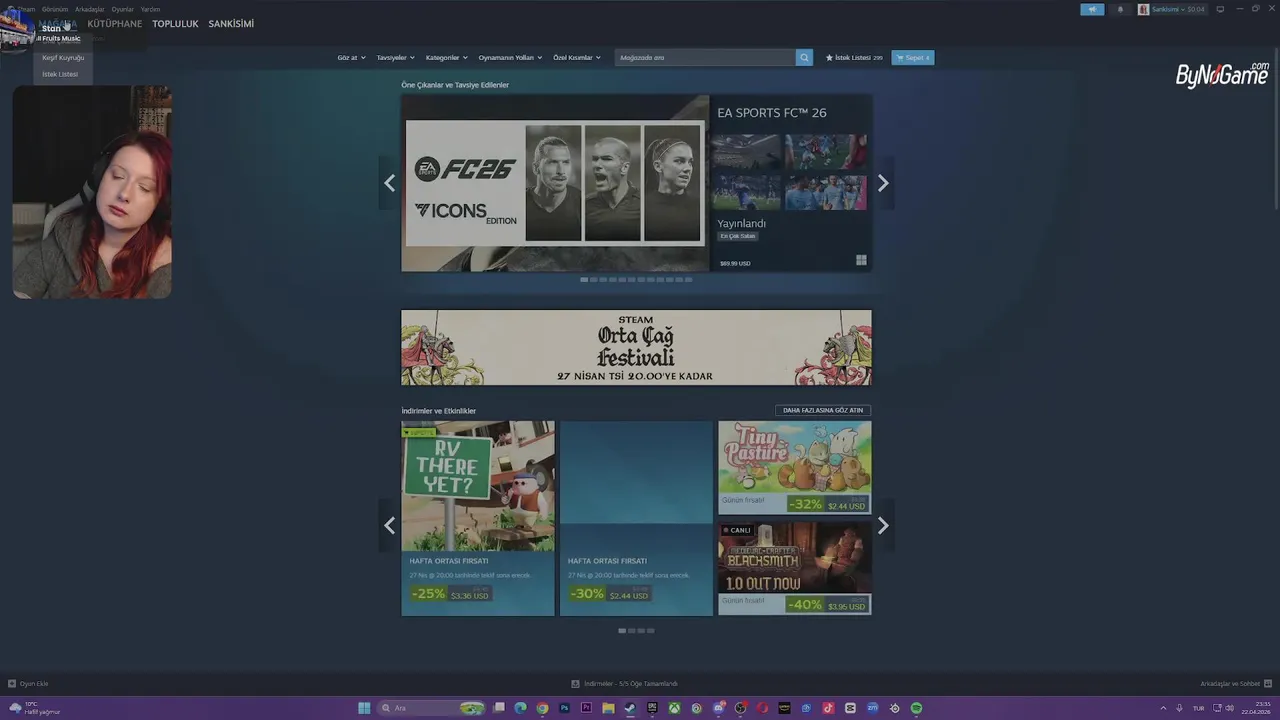Screen dimensions: 1280x720
Task: Open the -30% $2.44 USD midweek deal
Action: point(636,518)
